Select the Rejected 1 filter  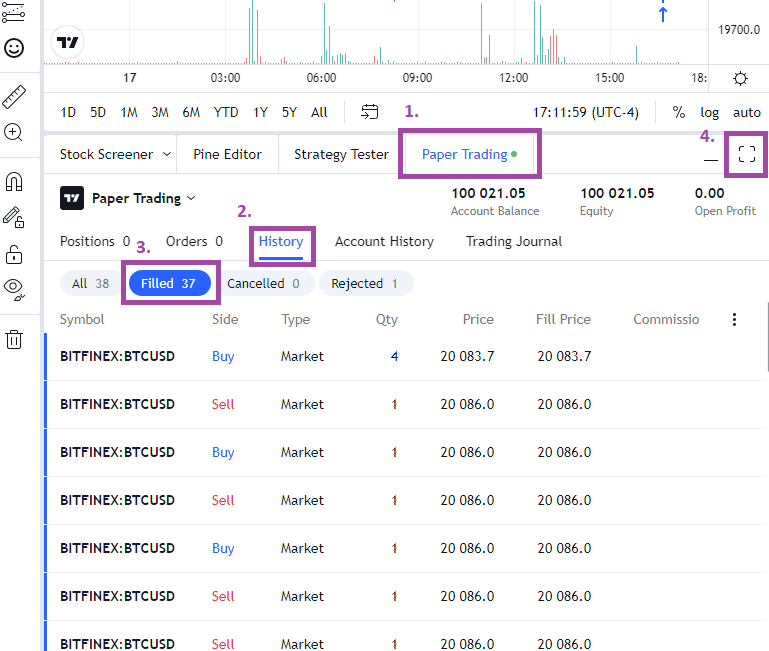(366, 284)
